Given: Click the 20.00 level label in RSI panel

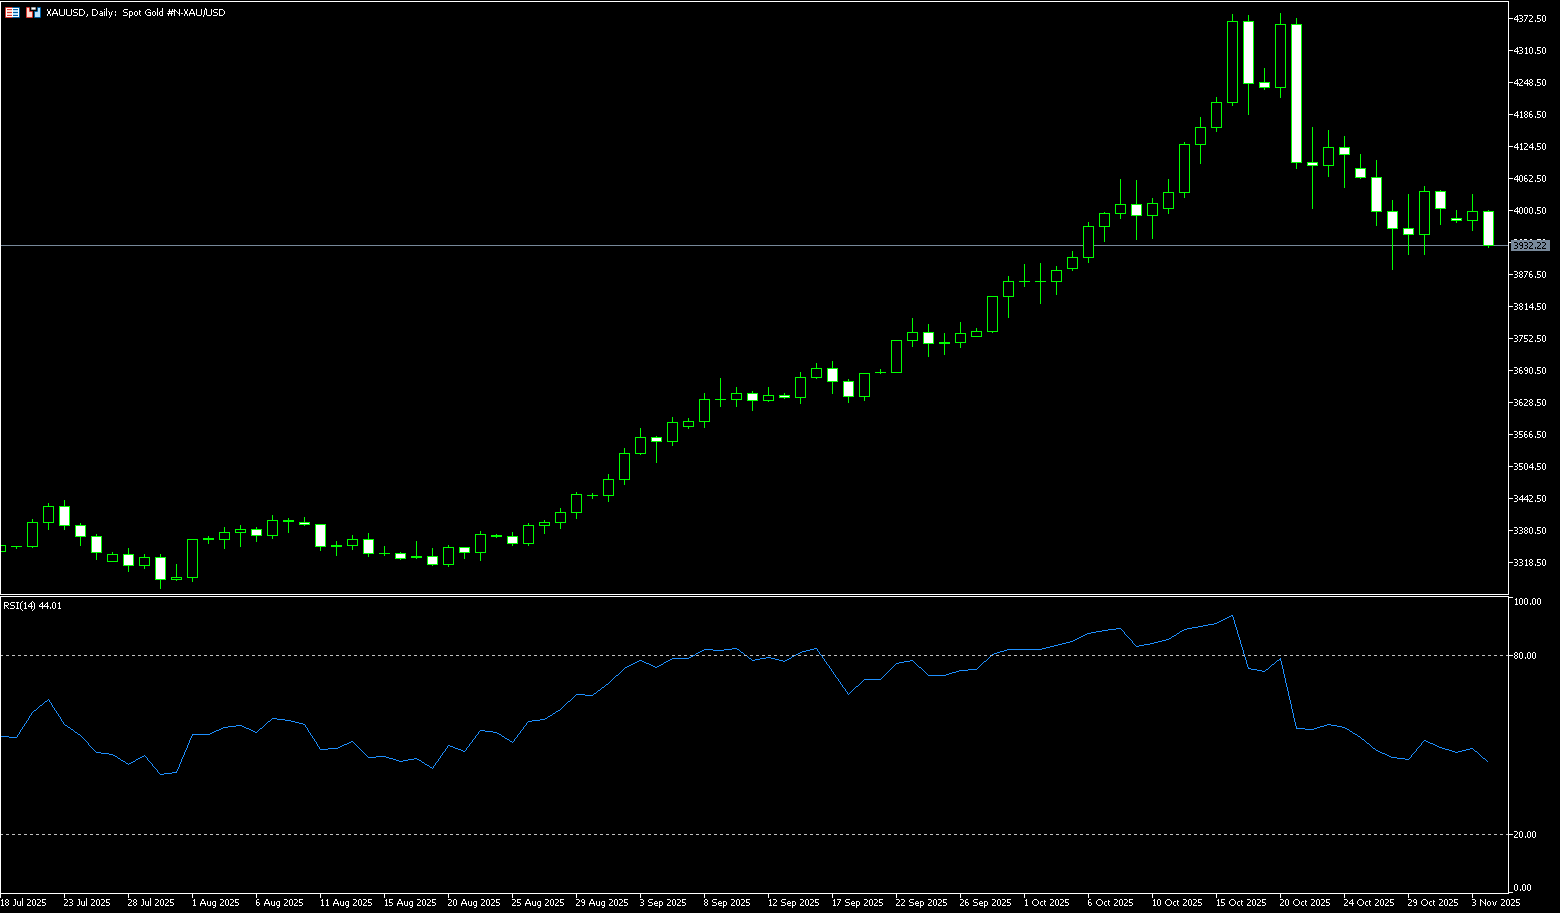Looking at the screenshot, I should 1526,835.
